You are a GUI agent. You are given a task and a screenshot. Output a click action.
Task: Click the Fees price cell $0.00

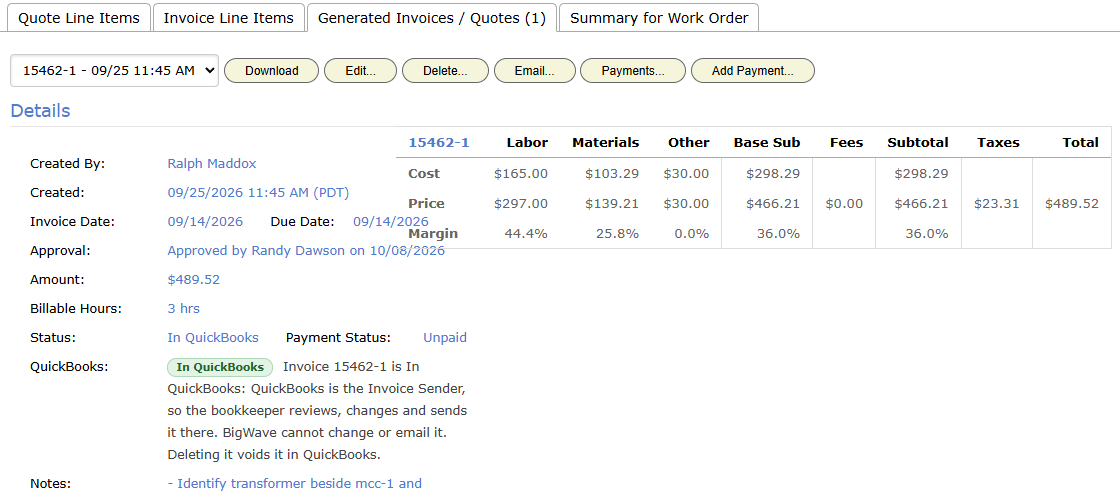coord(844,204)
